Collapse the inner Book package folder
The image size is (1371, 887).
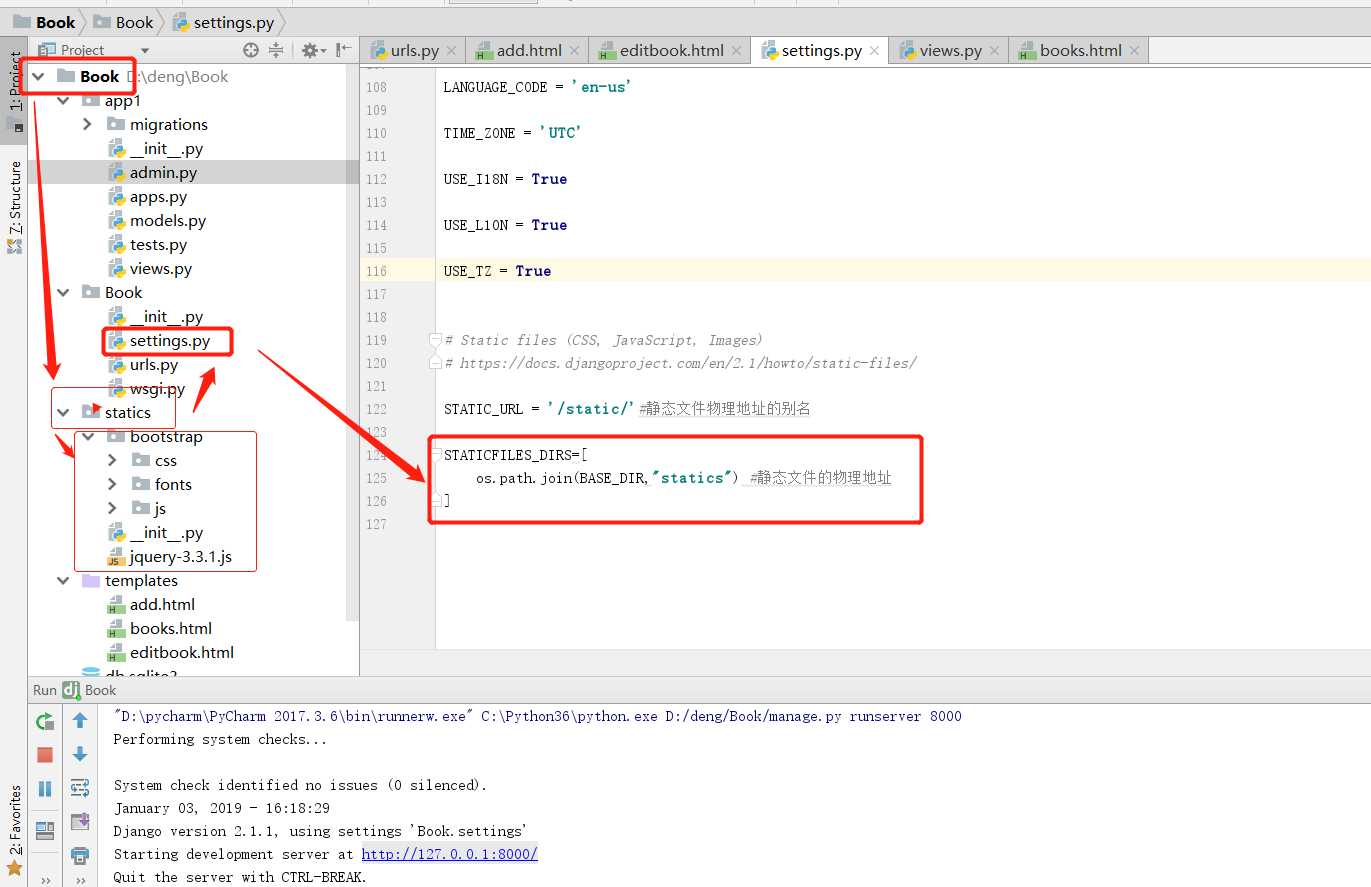pyautogui.click(x=63, y=292)
